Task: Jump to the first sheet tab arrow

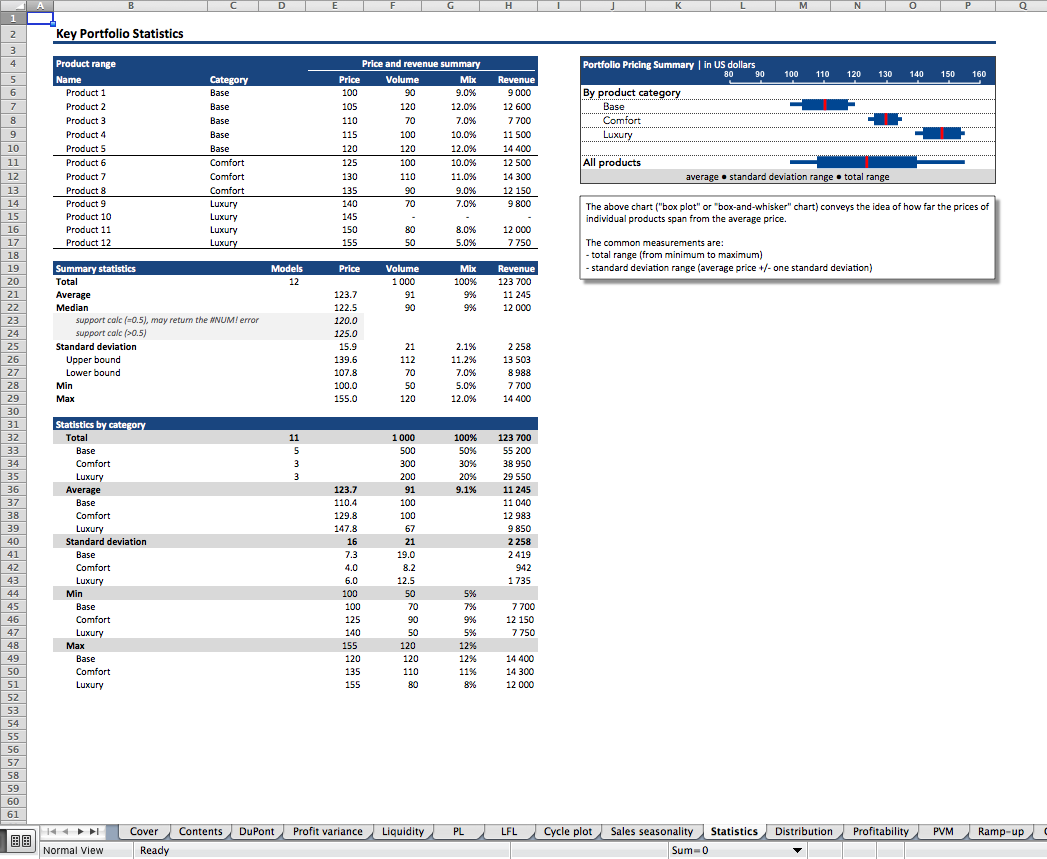Action: [50, 832]
